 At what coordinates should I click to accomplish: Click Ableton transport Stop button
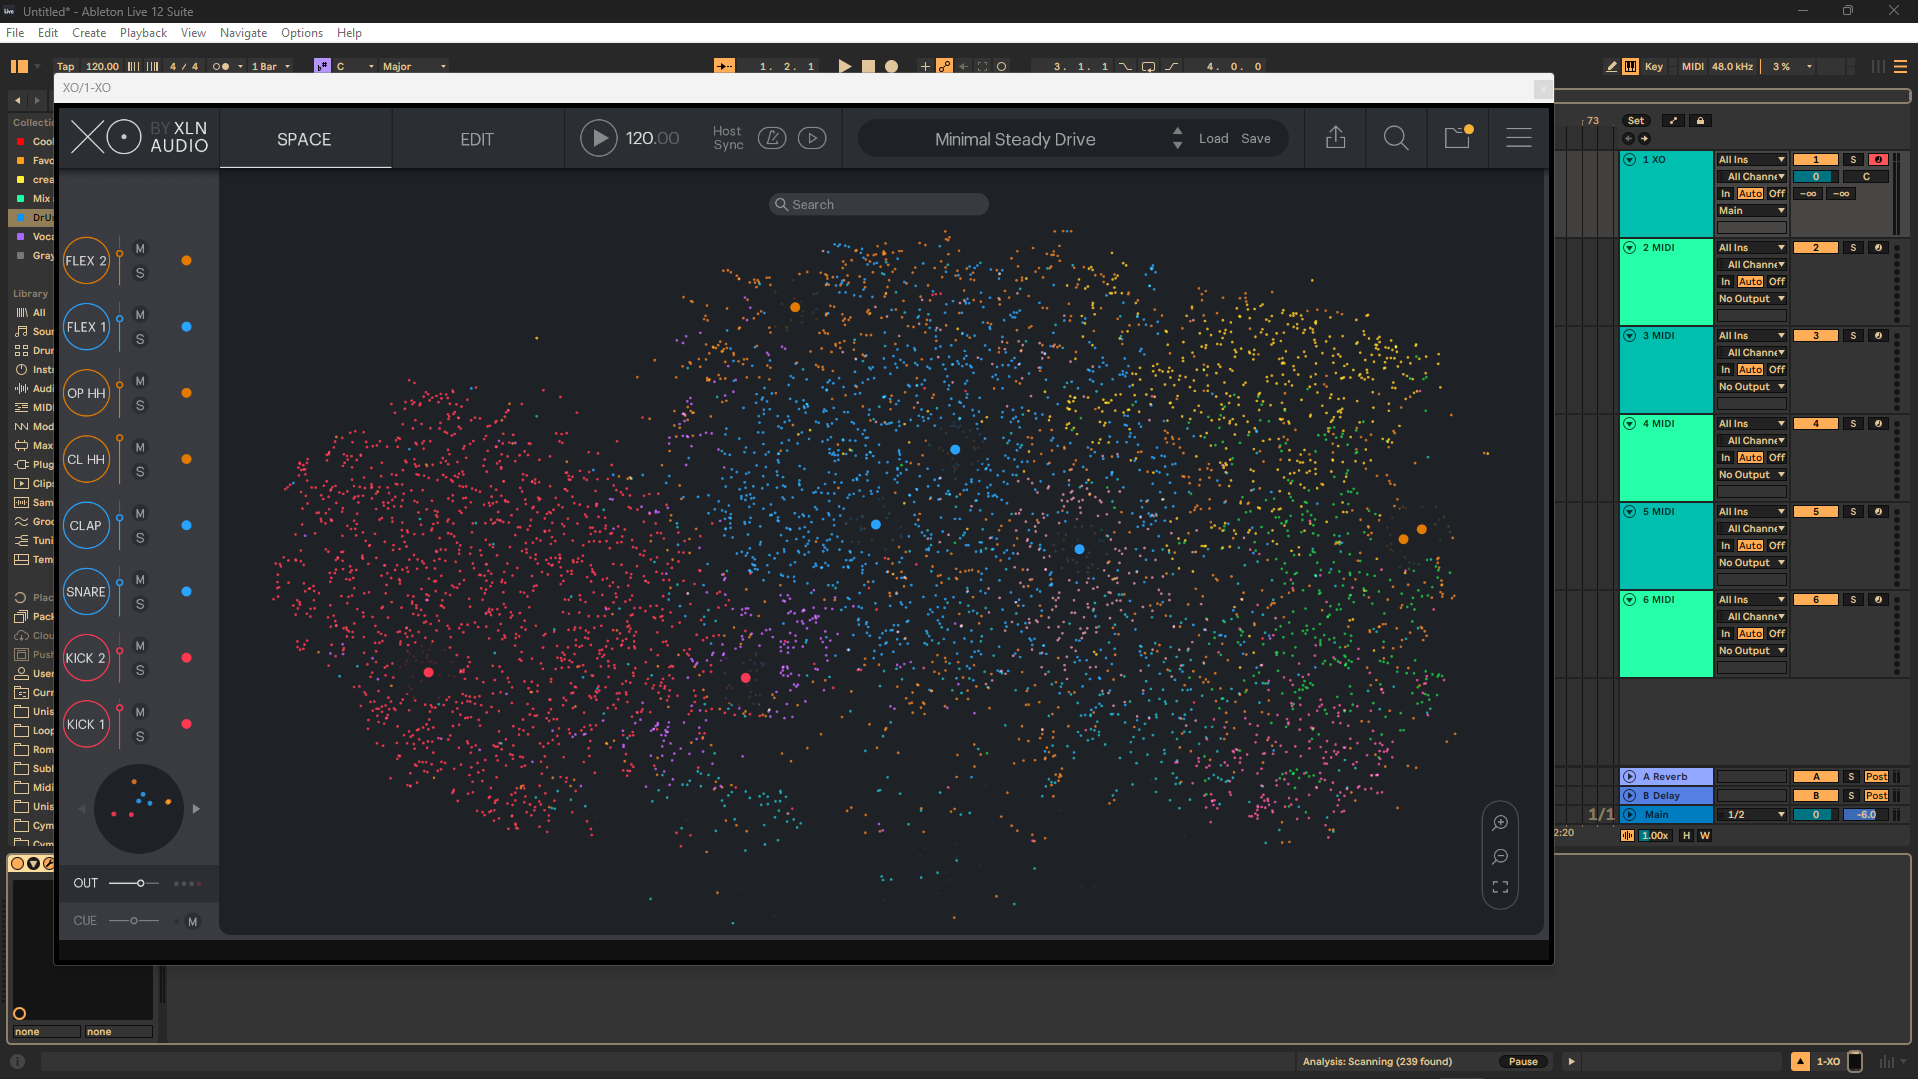[868, 66]
